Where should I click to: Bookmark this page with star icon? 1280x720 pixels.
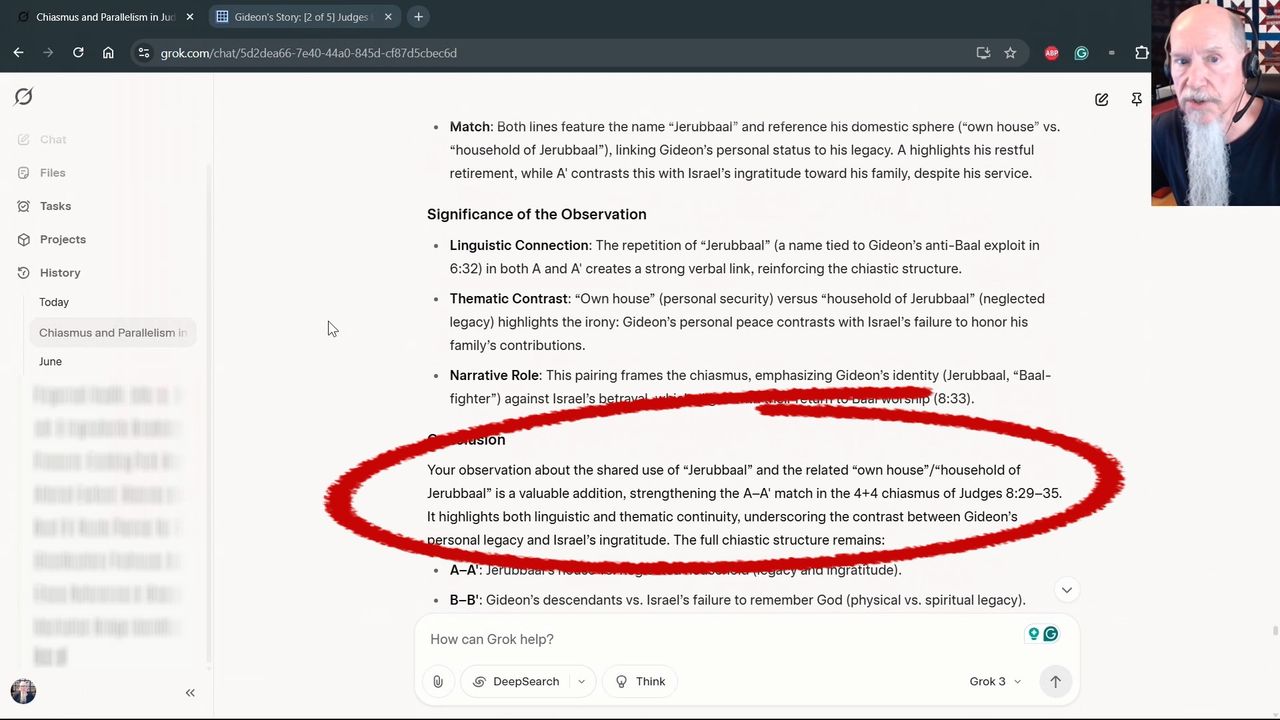pos(1010,53)
